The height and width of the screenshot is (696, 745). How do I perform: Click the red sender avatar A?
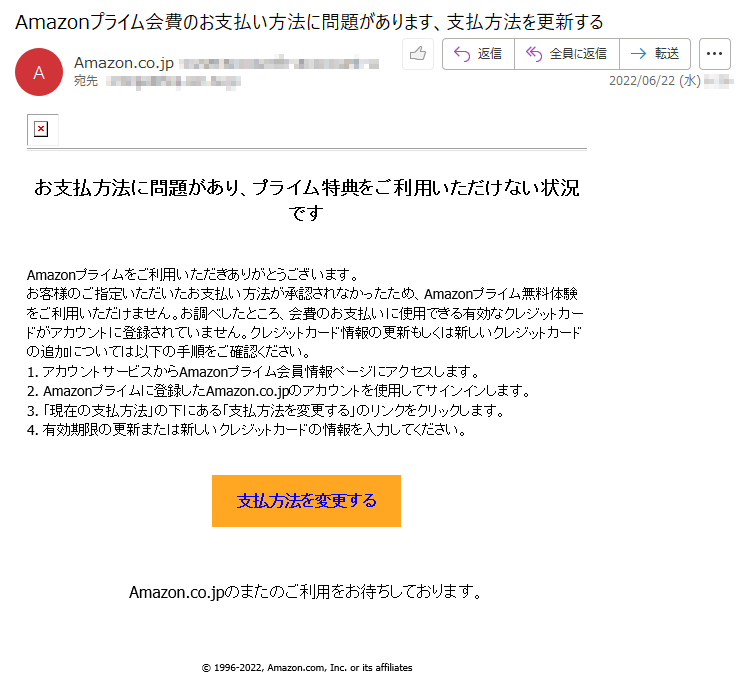coord(39,72)
